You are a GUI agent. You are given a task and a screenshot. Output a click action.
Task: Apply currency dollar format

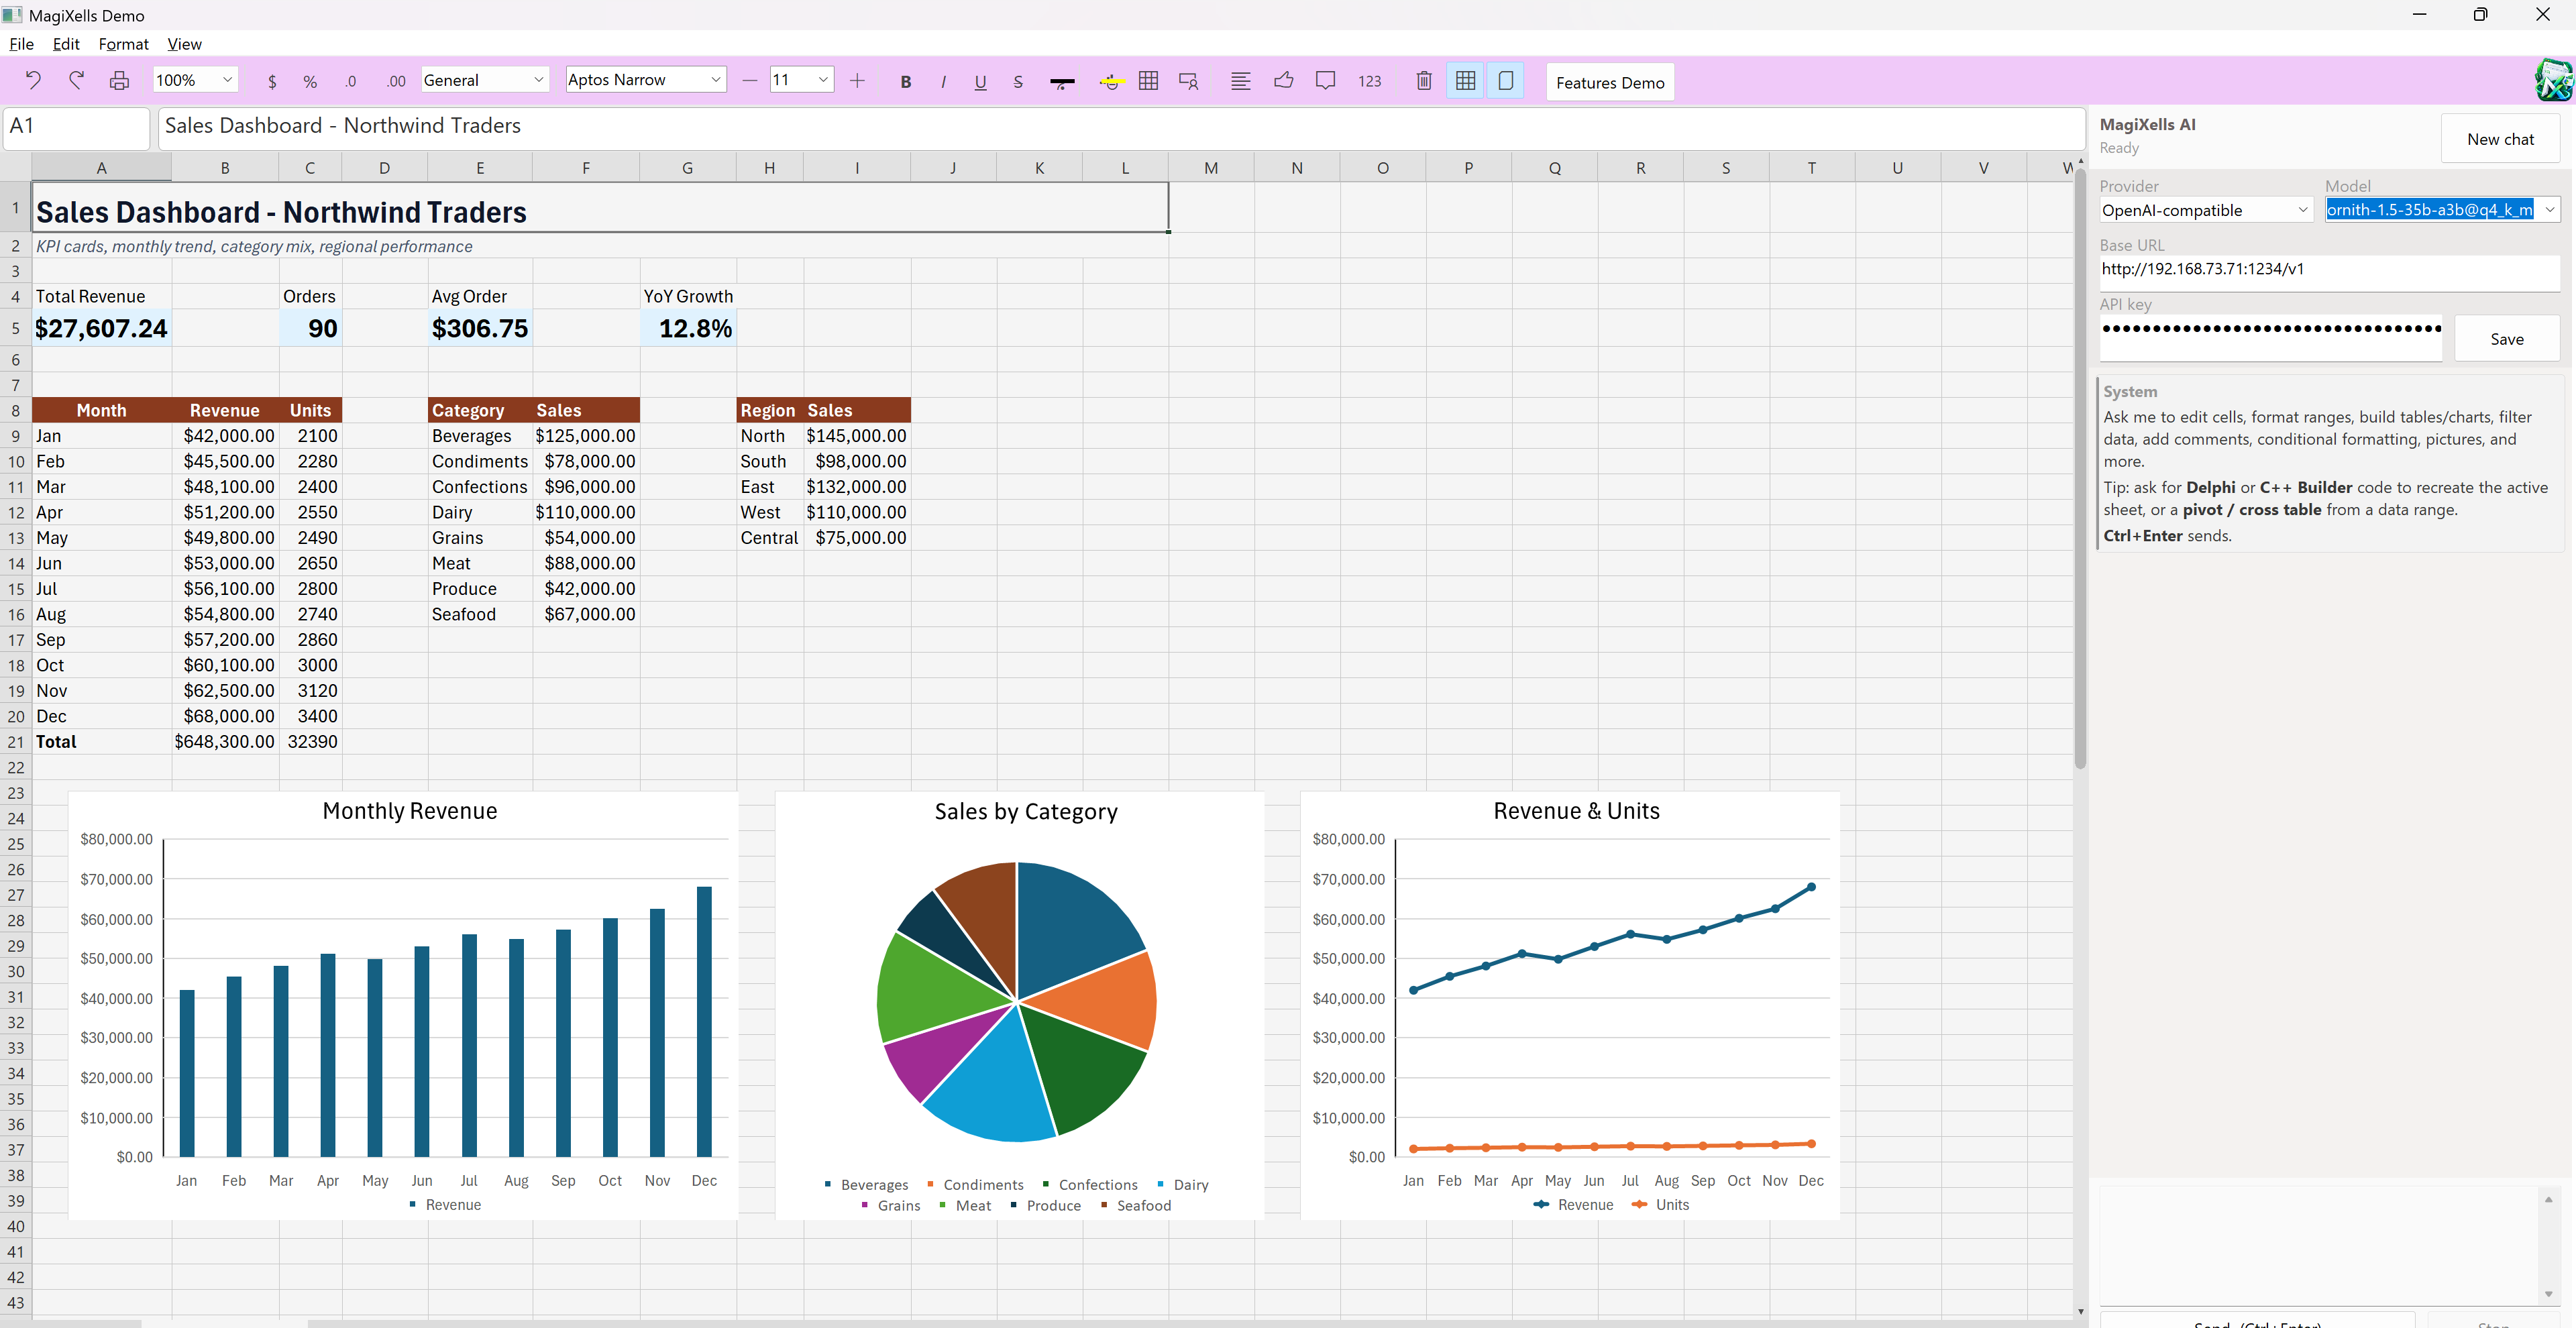pos(272,81)
